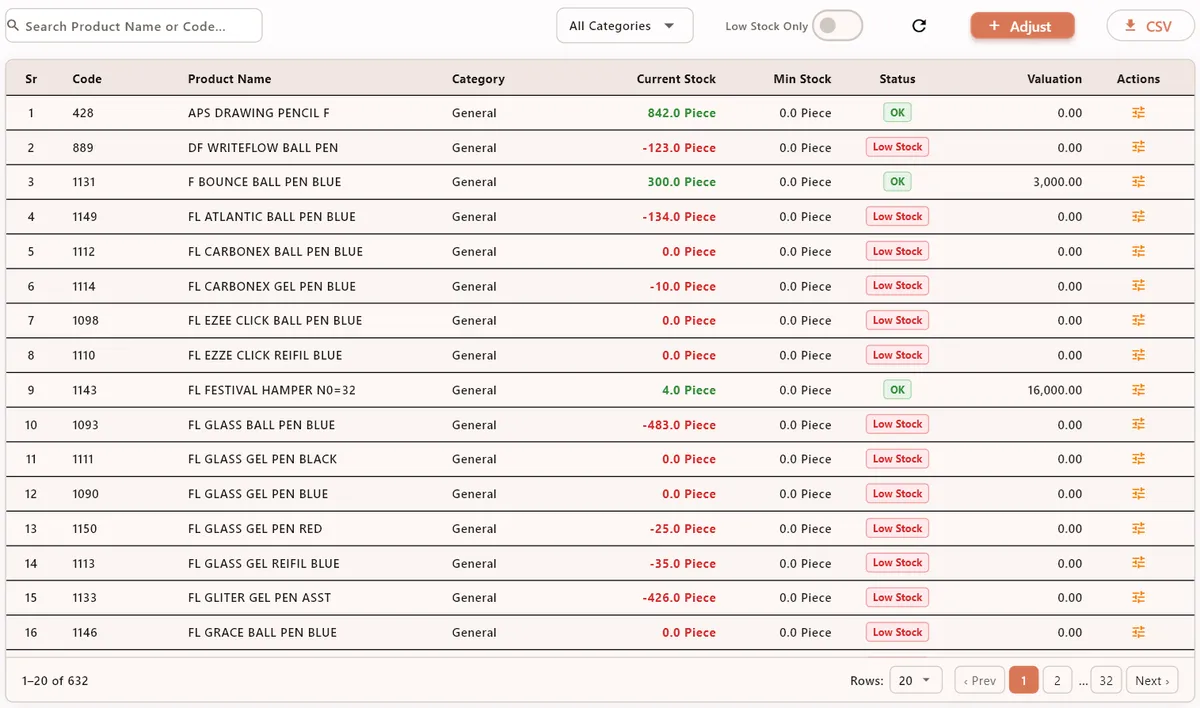Viewport: 1200px width, 708px height.
Task: Click the adjust icon for FL GLITER GEL PEN ASST
Action: click(1138, 597)
